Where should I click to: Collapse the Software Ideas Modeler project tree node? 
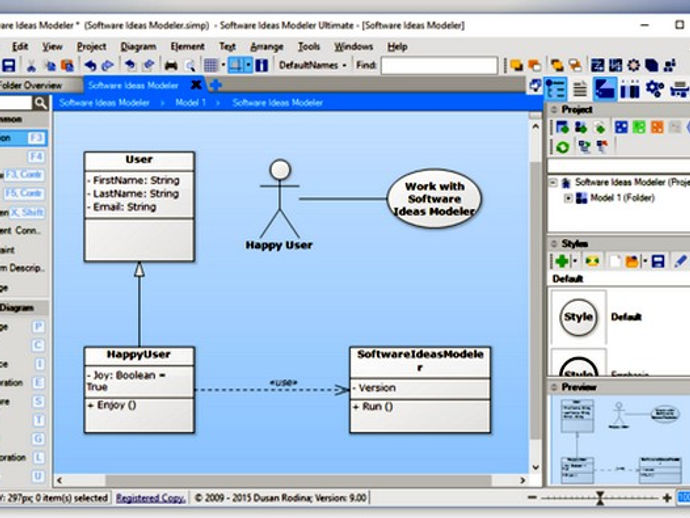tap(554, 182)
